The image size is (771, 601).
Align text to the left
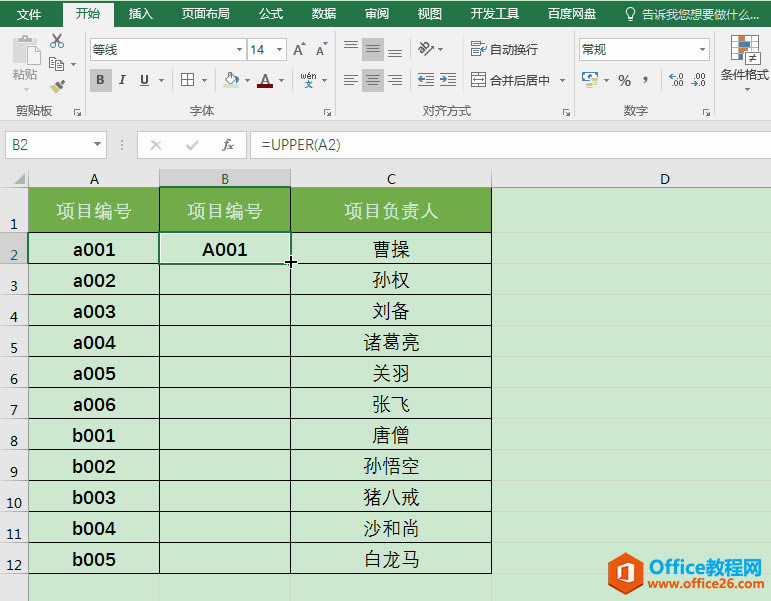[x=351, y=80]
